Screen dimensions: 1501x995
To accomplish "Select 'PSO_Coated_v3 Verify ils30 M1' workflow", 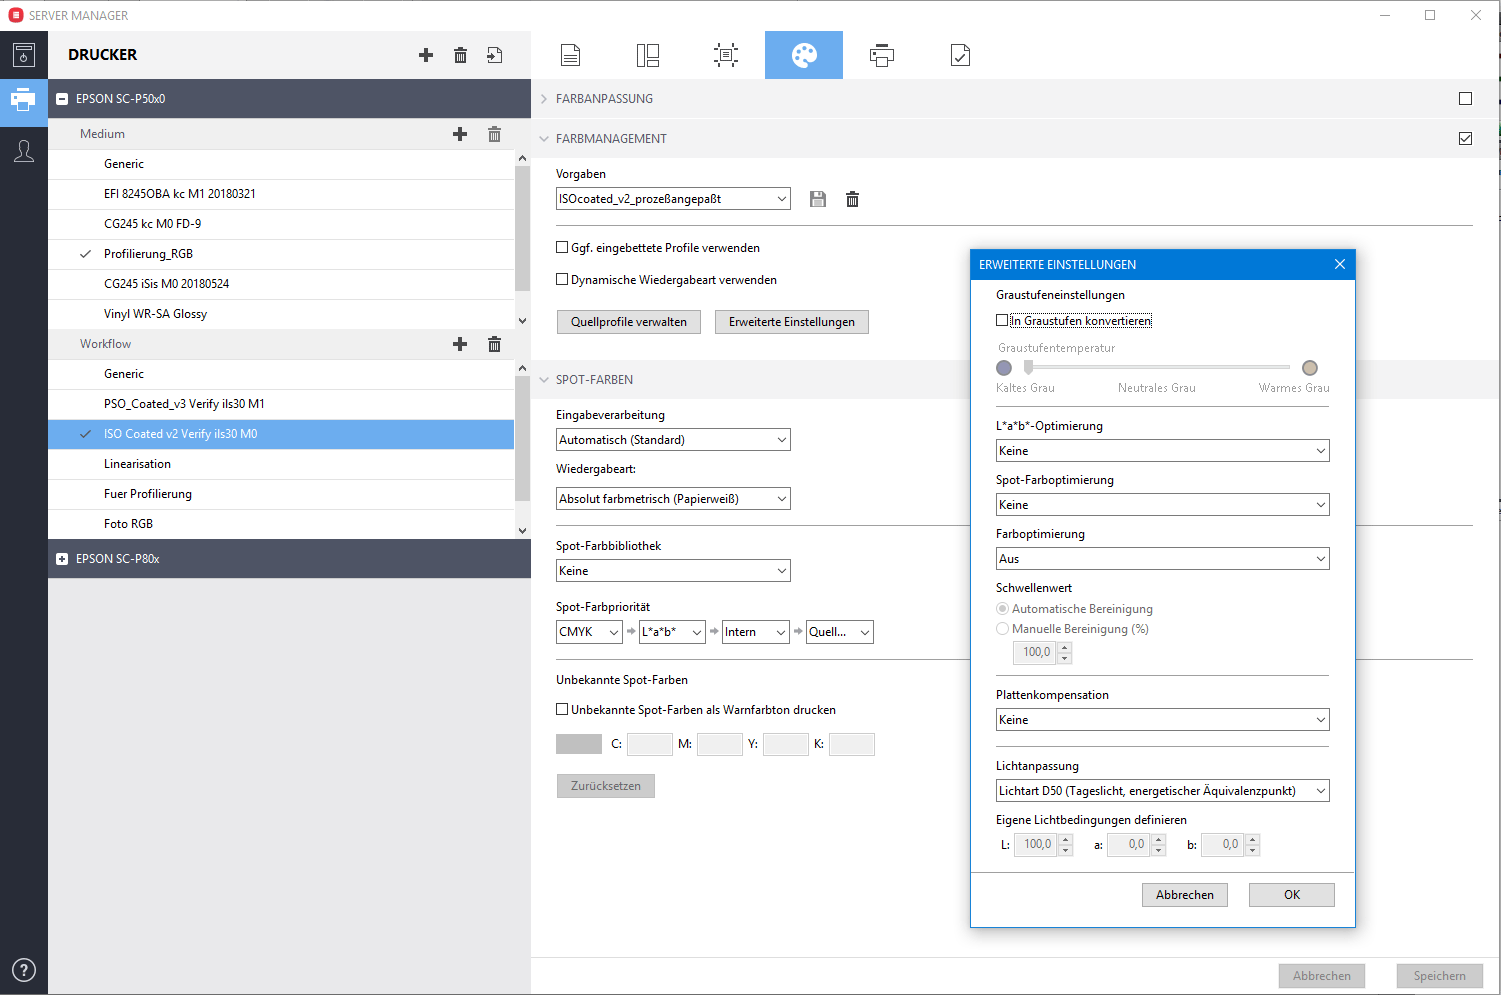I will 184,404.
